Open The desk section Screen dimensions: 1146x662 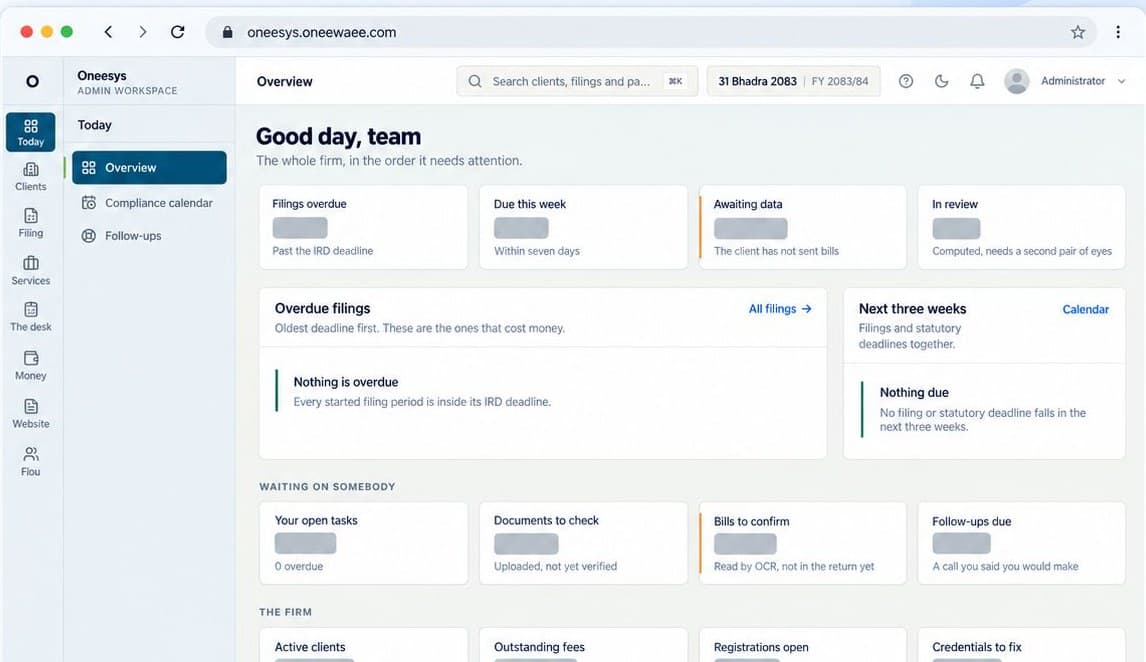[x=31, y=316]
